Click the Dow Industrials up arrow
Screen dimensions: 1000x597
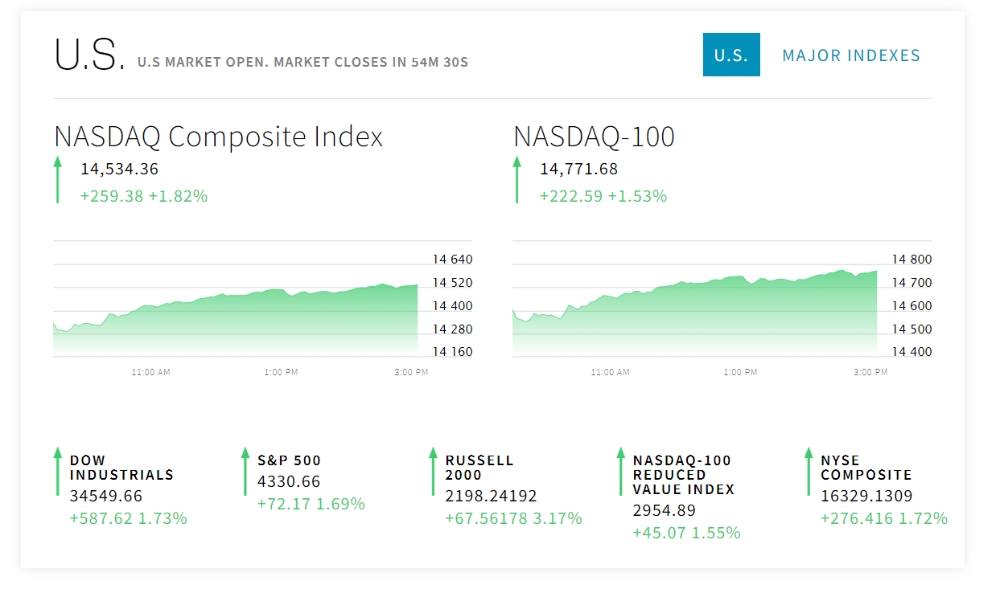pos(57,472)
